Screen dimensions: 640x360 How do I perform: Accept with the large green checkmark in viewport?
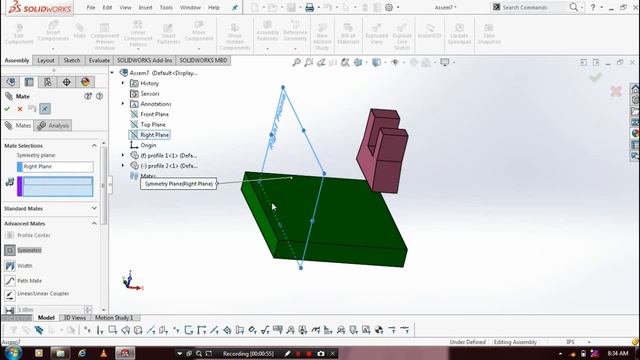(596, 76)
